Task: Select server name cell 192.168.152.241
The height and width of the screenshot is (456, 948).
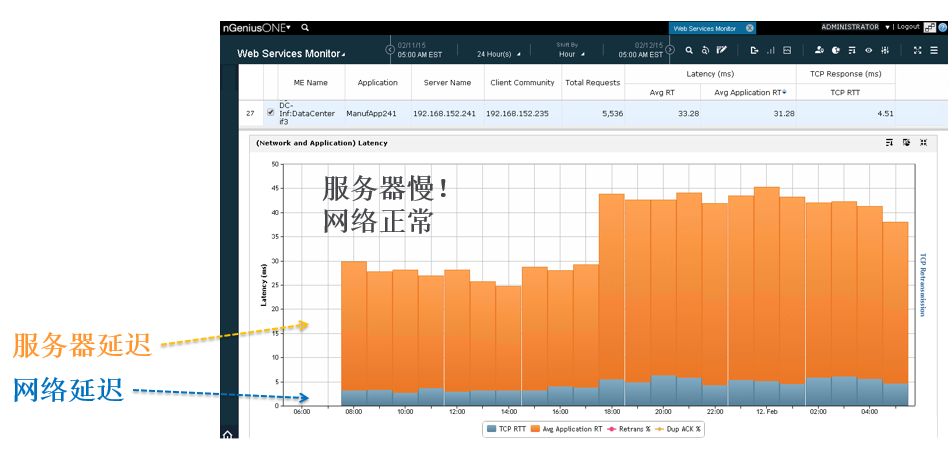Action: point(447,113)
